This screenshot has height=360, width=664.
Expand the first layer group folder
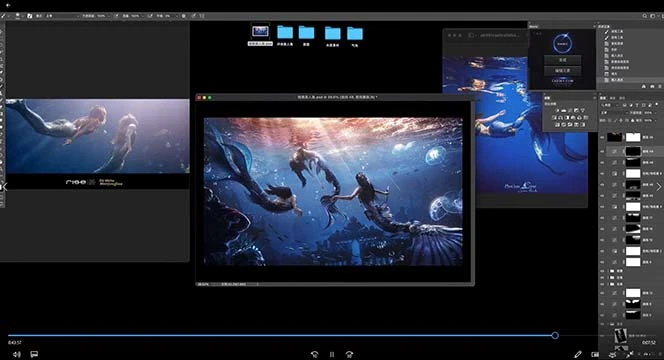pyautogui.click(x=609, y=270)
